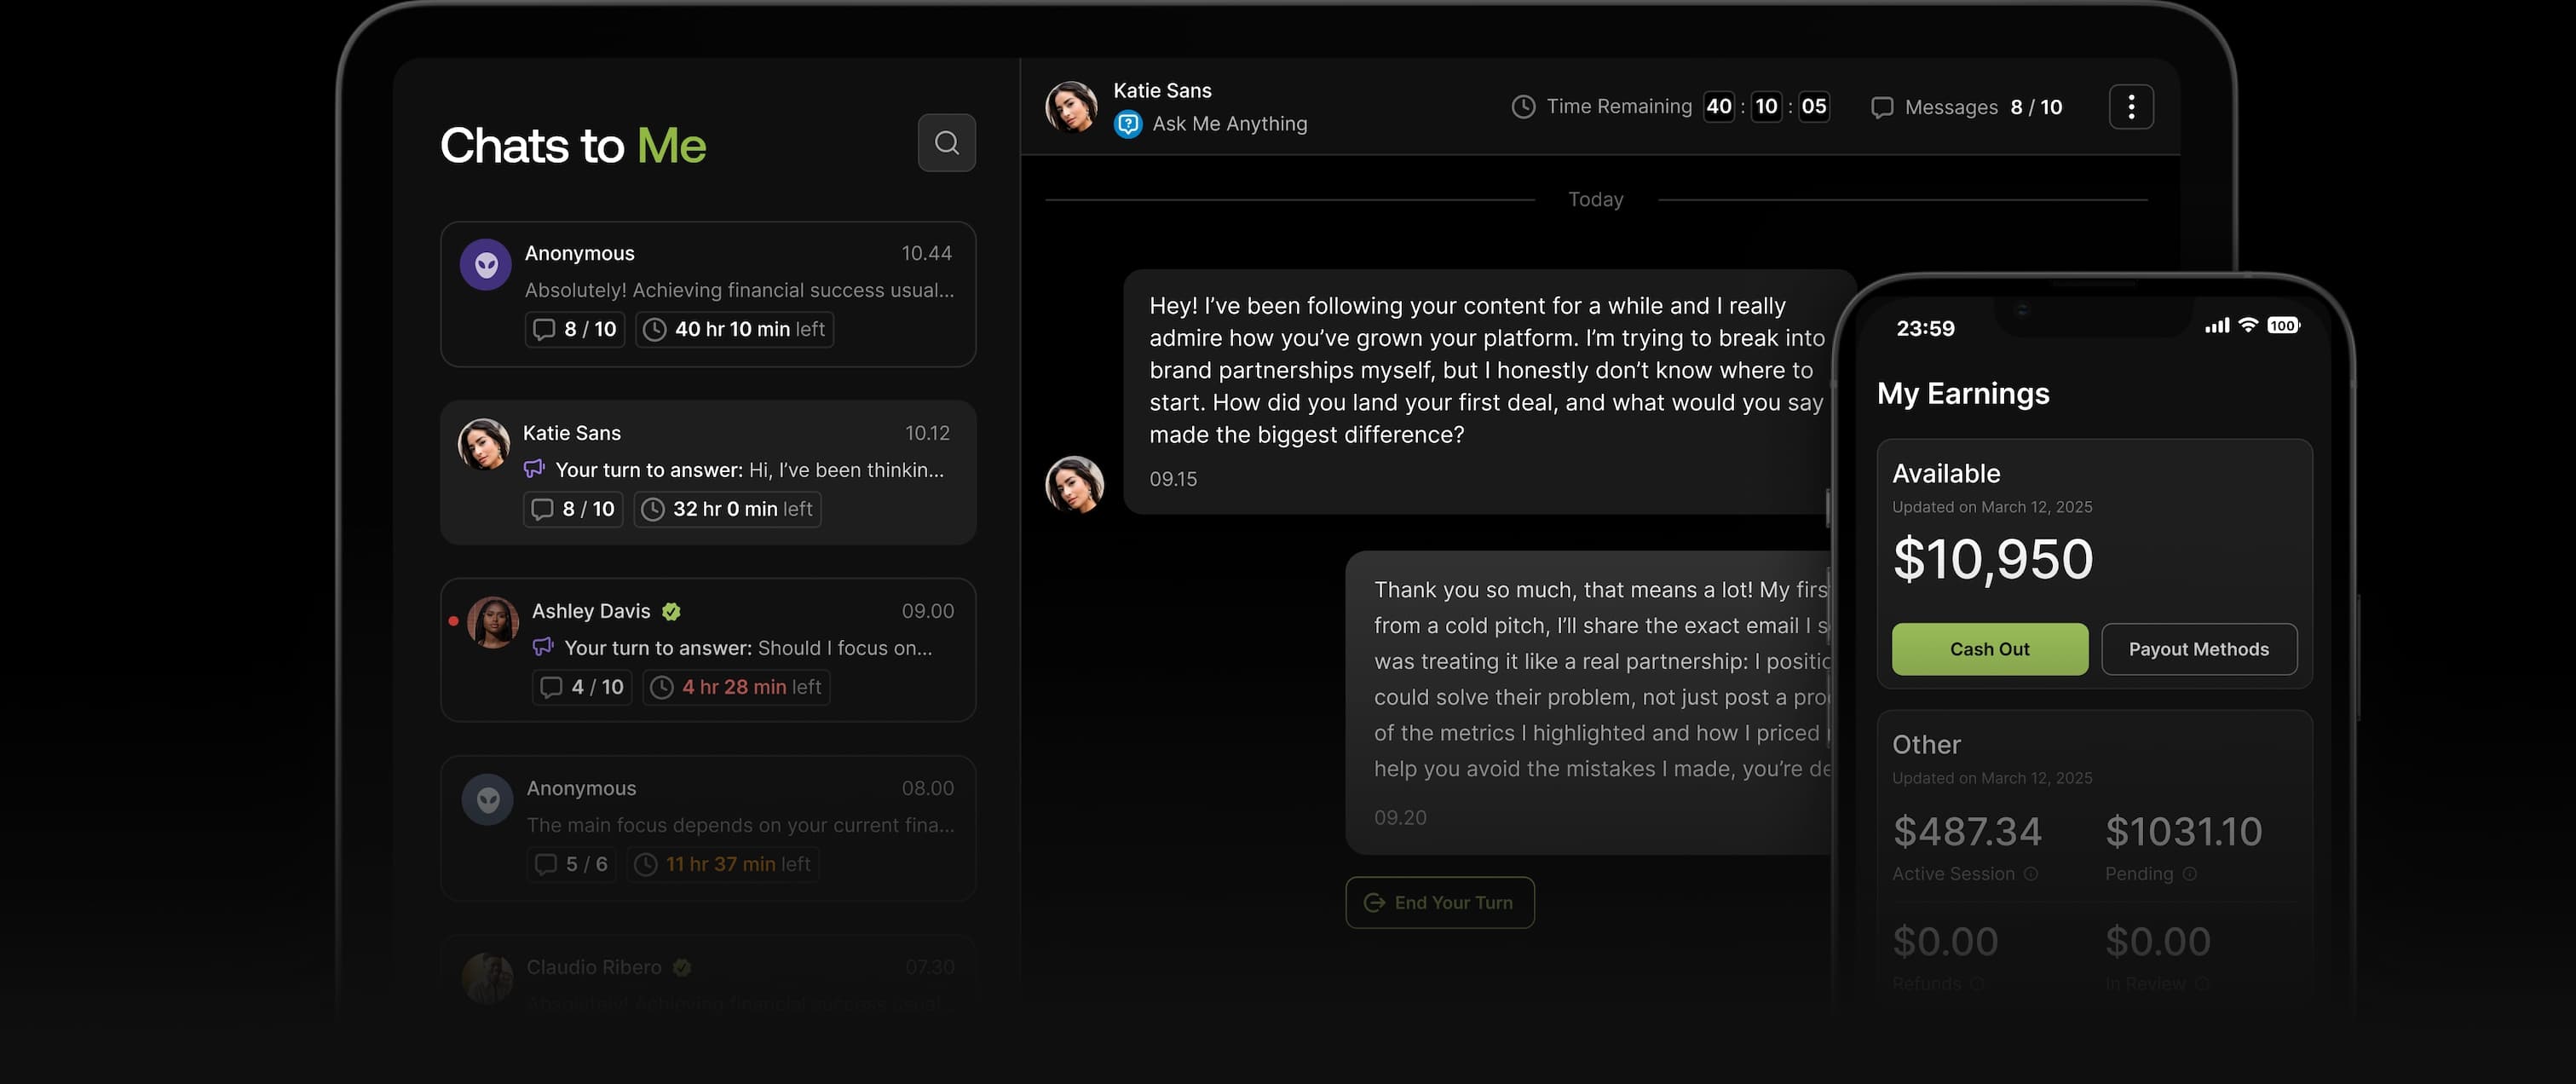Click message icon beside 4 / 10
This screenshot has width=2576, height=1084.
tap(550, 687)
